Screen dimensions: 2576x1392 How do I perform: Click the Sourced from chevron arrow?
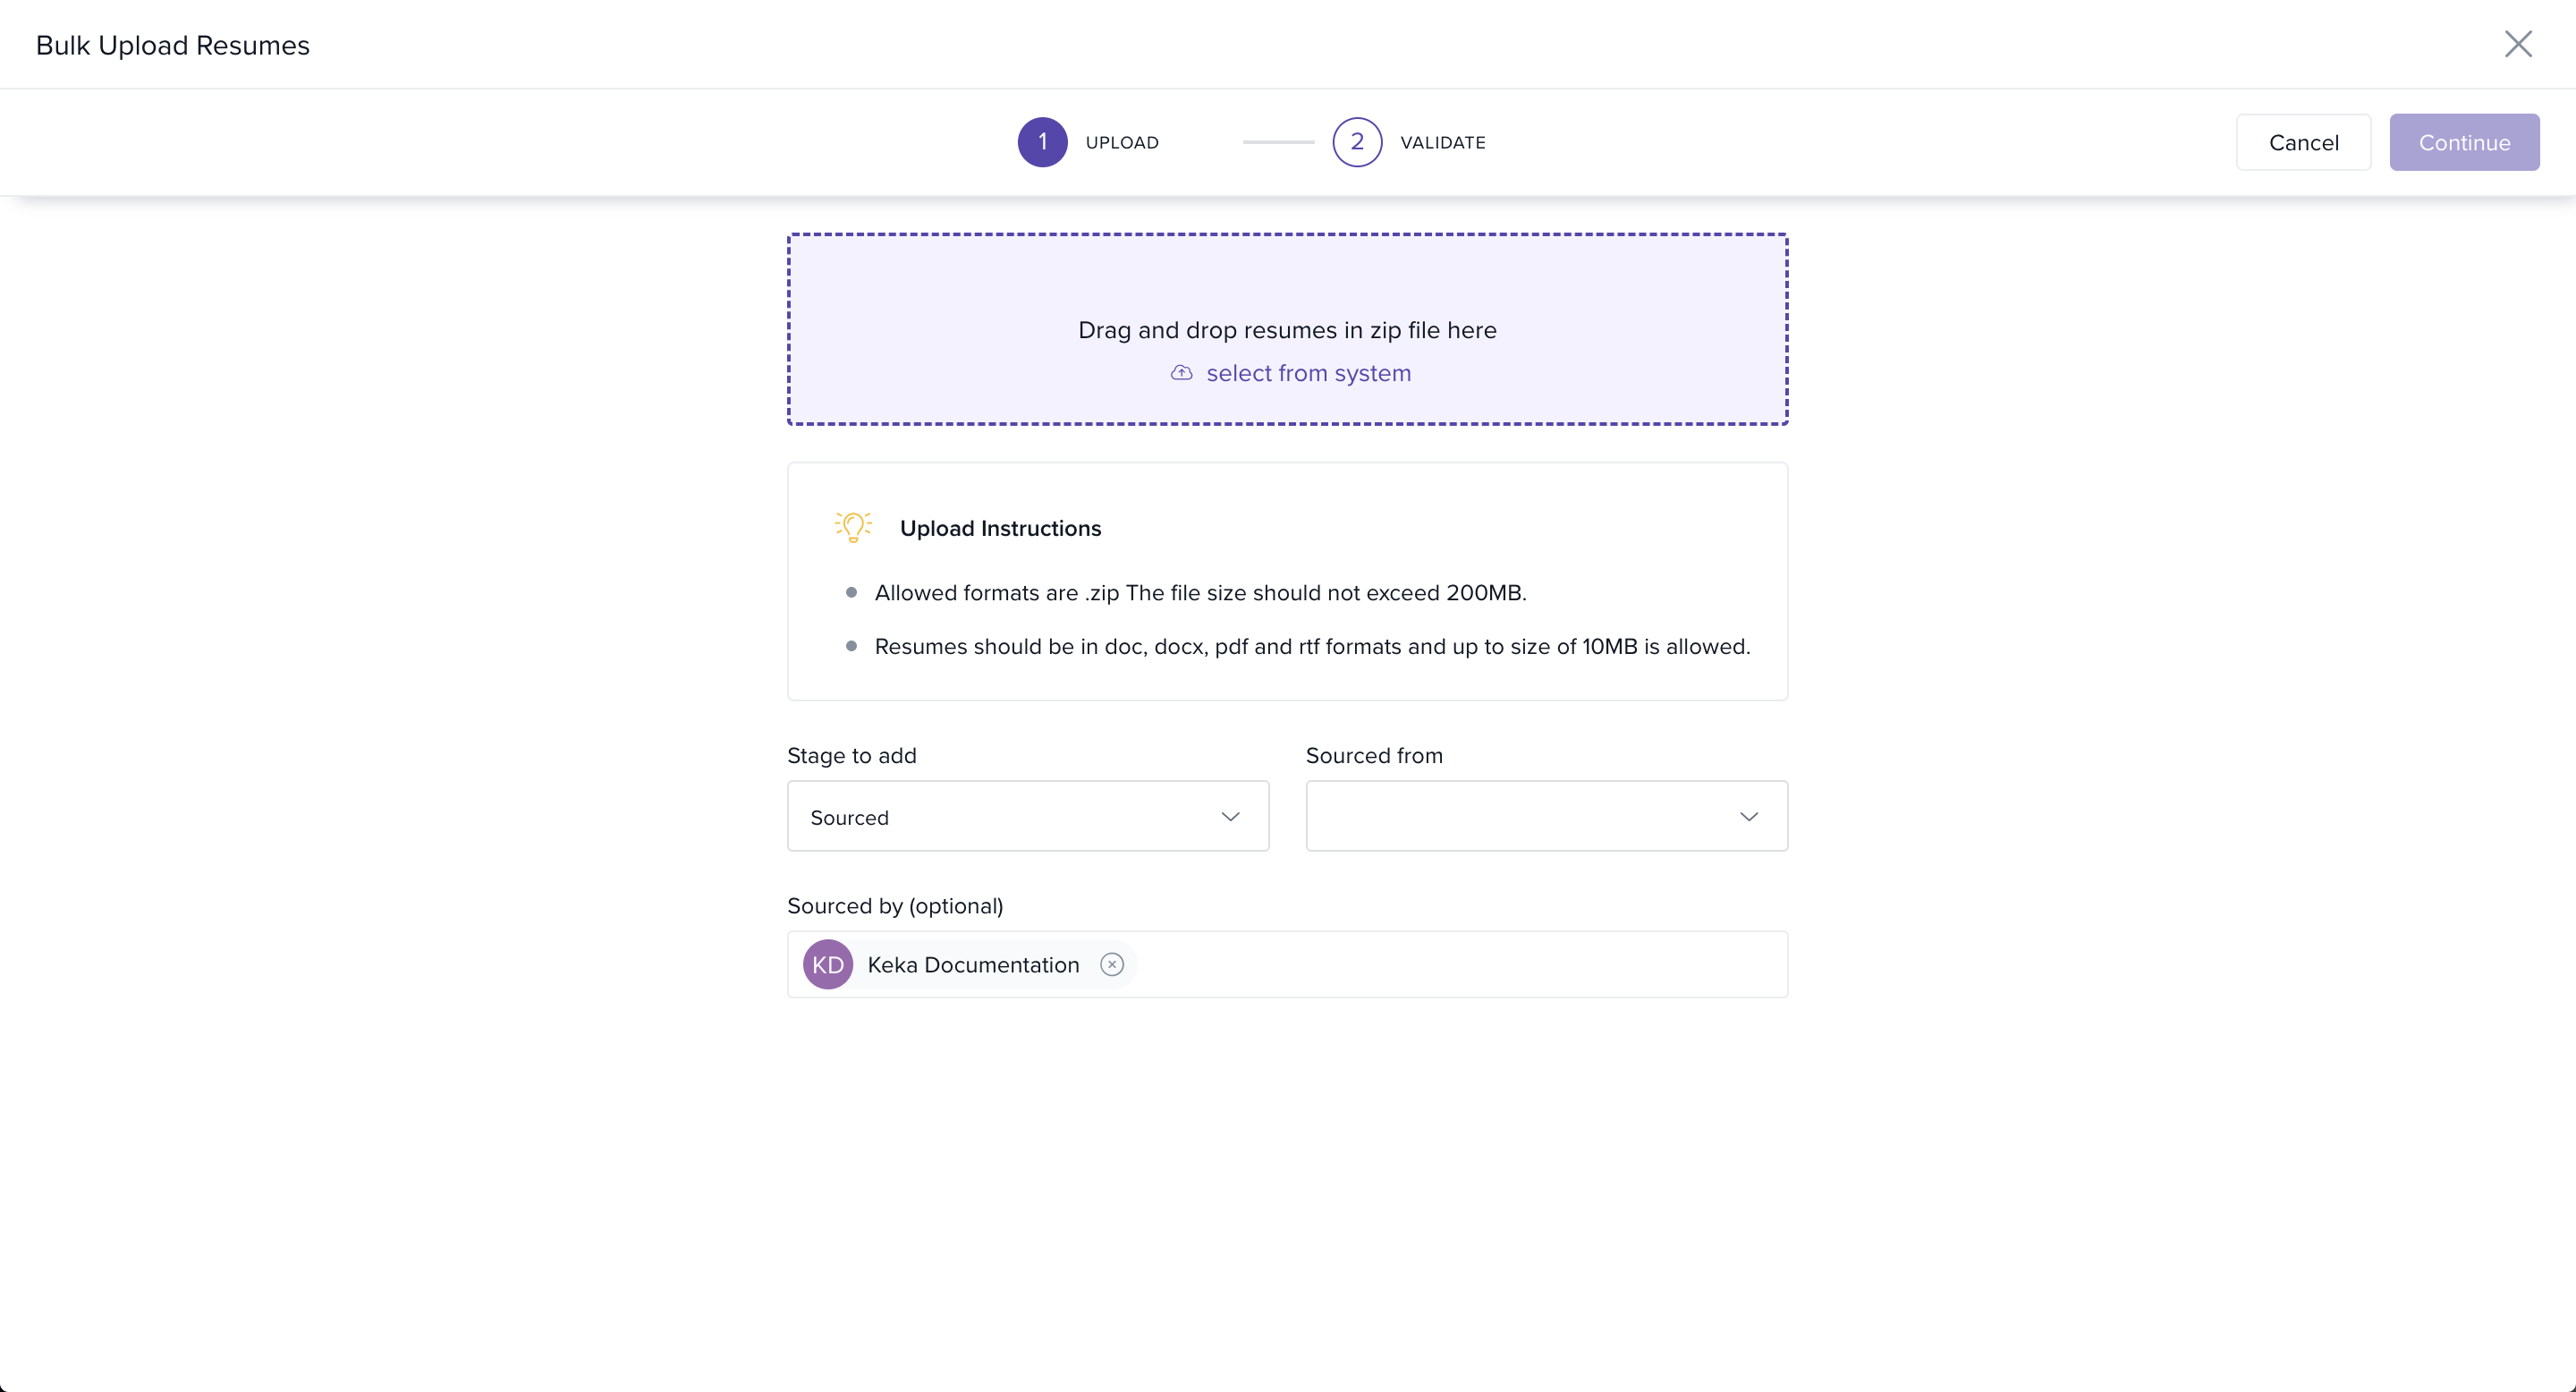pos(1748,817)
